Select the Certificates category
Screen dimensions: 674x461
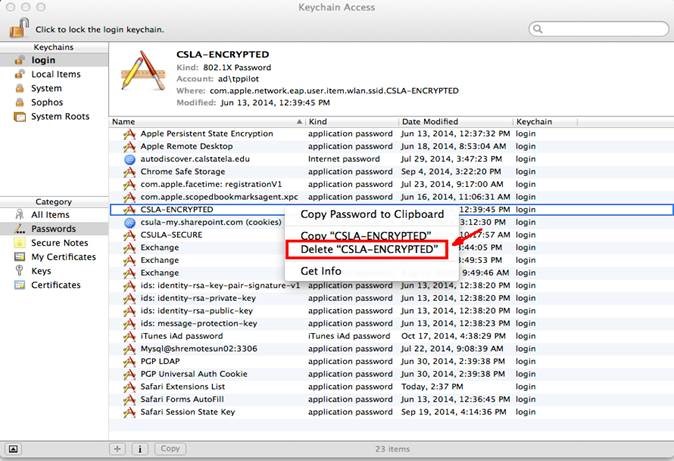54,285
